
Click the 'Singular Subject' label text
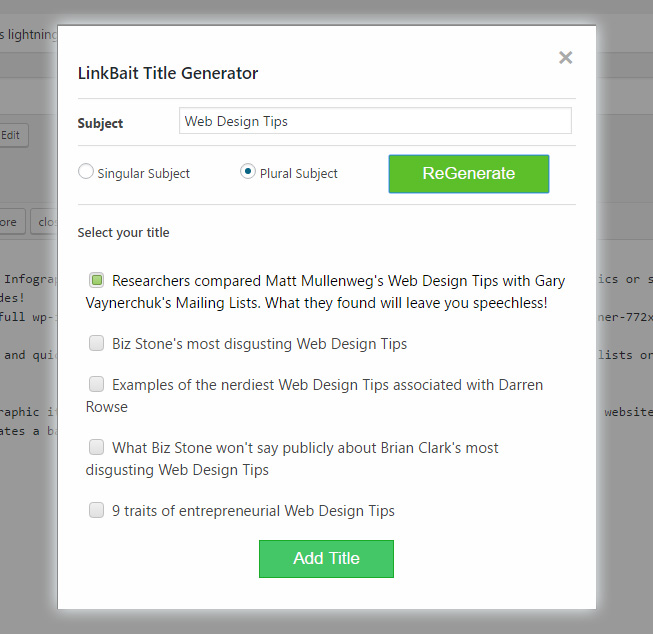(x=143, y=173)
